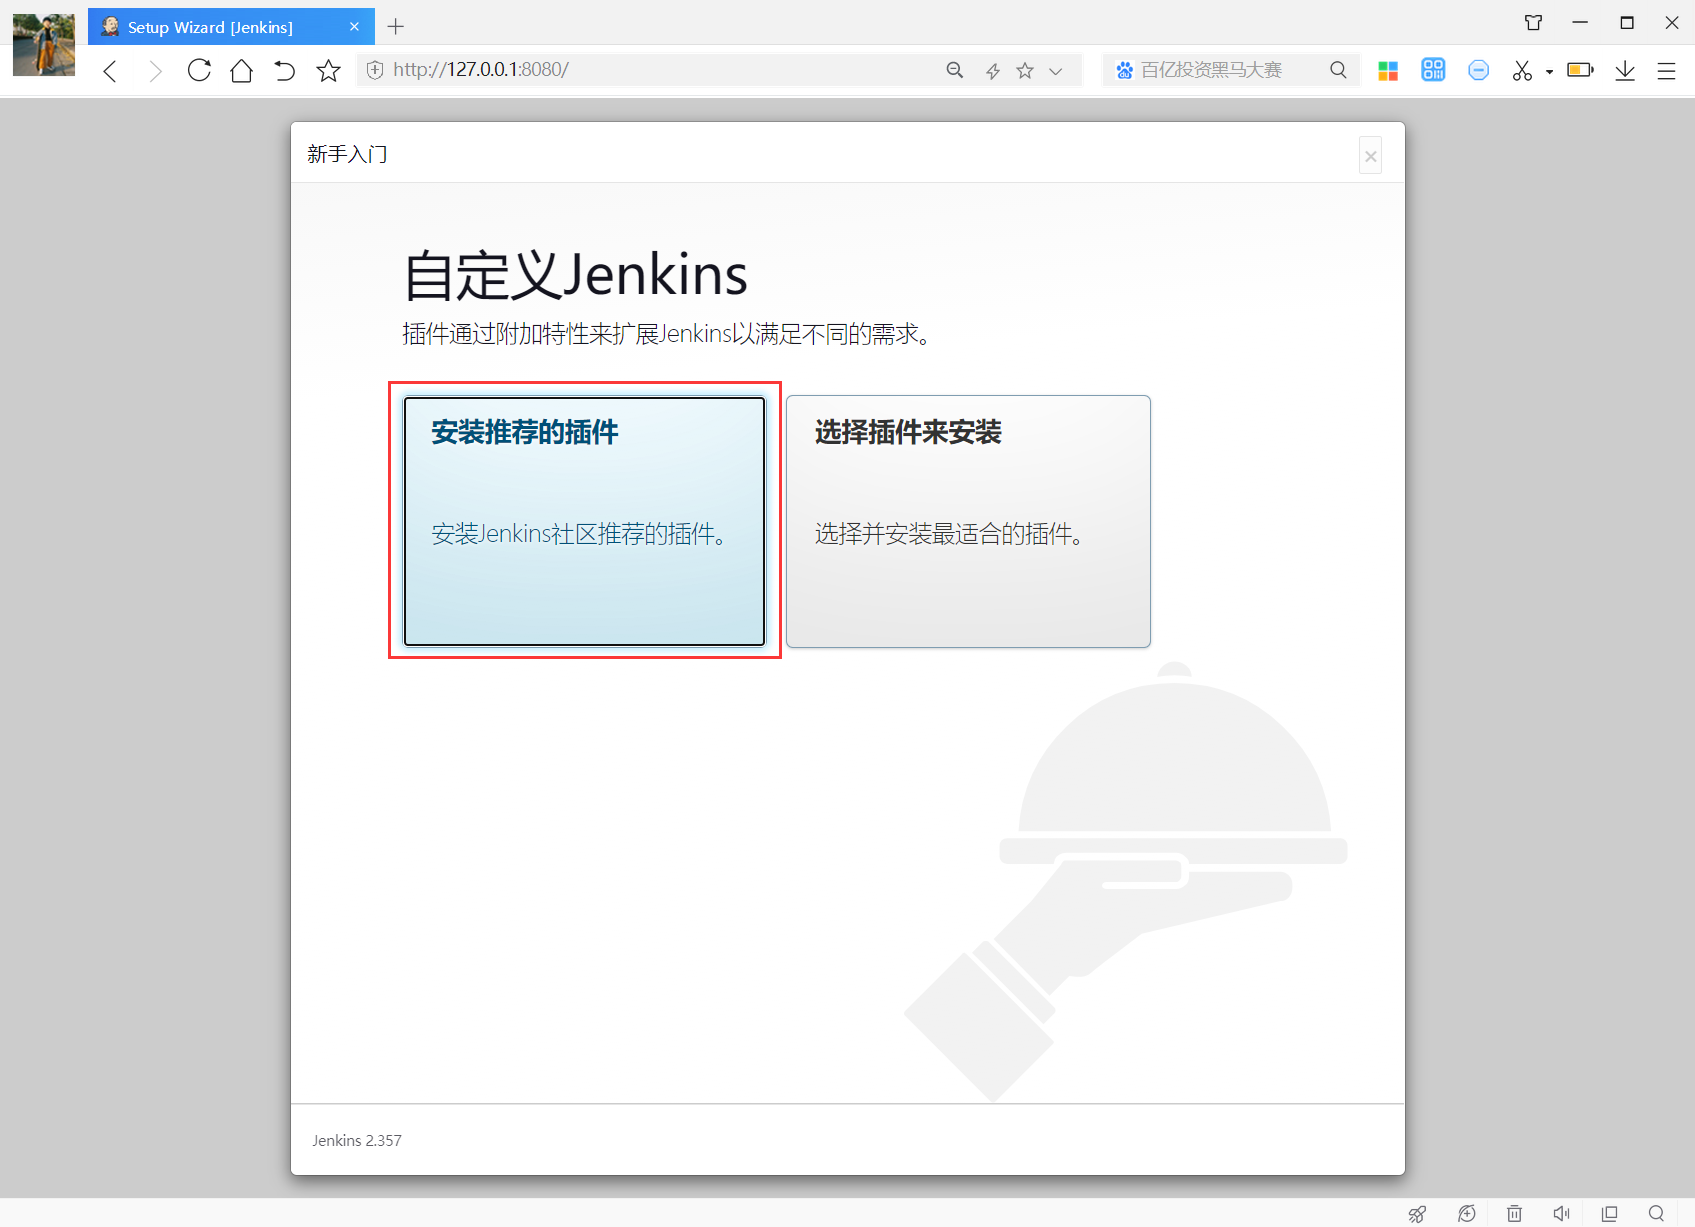The width and height of the screenshot is (1695, 1227).
Task: Click the trash bin icon in status bar
Action: pyautogui.click(x=1515, y=1213)
